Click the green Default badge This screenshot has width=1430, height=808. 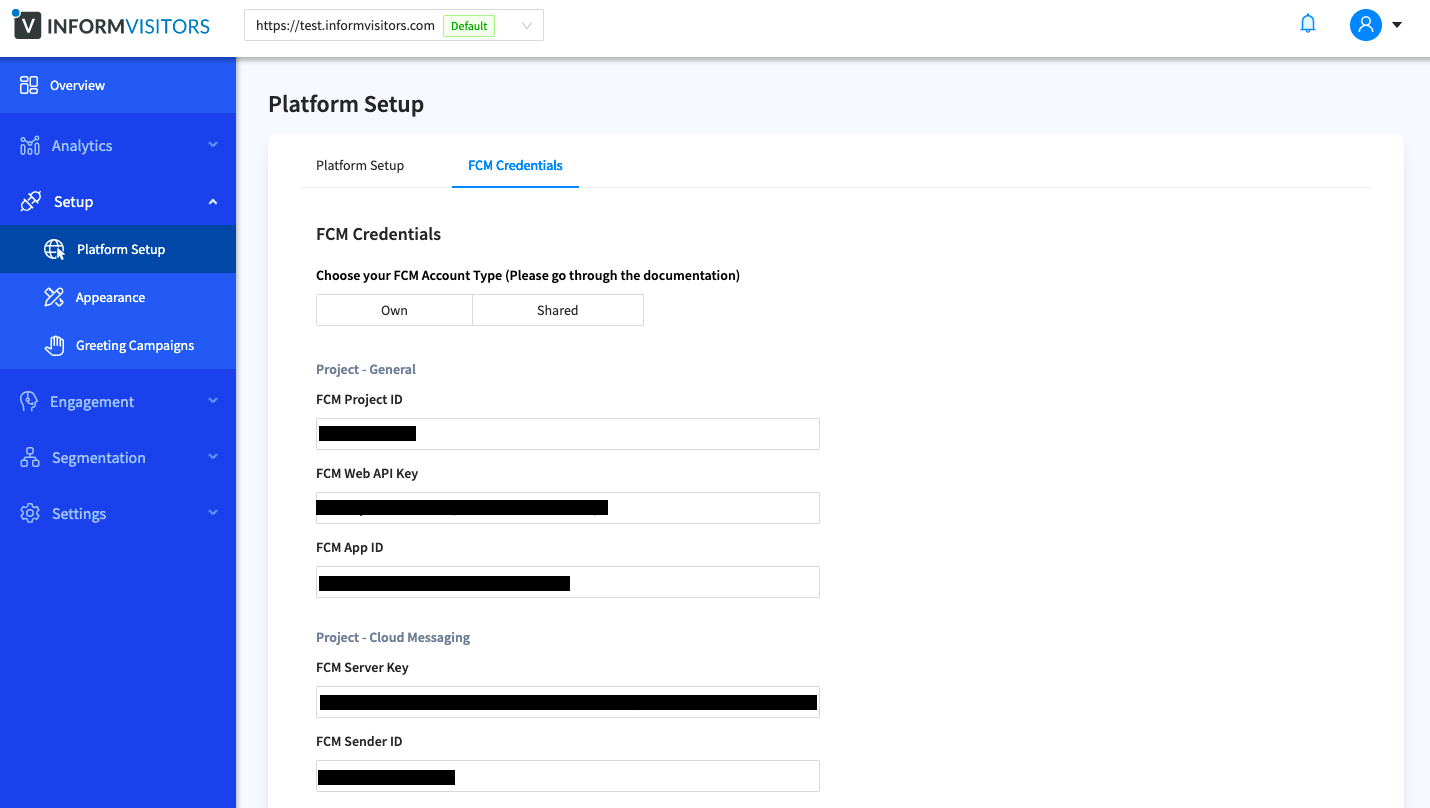469,26
